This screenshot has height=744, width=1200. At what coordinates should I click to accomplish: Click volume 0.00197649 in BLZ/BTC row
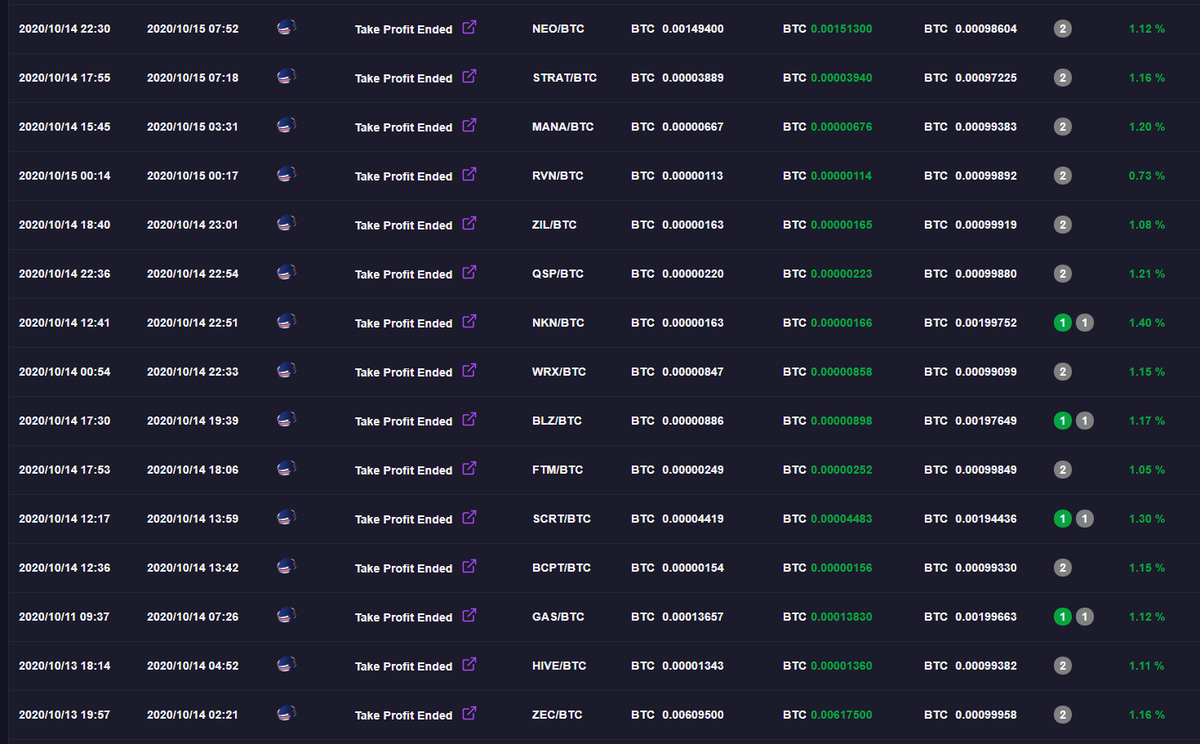[986, 421]
